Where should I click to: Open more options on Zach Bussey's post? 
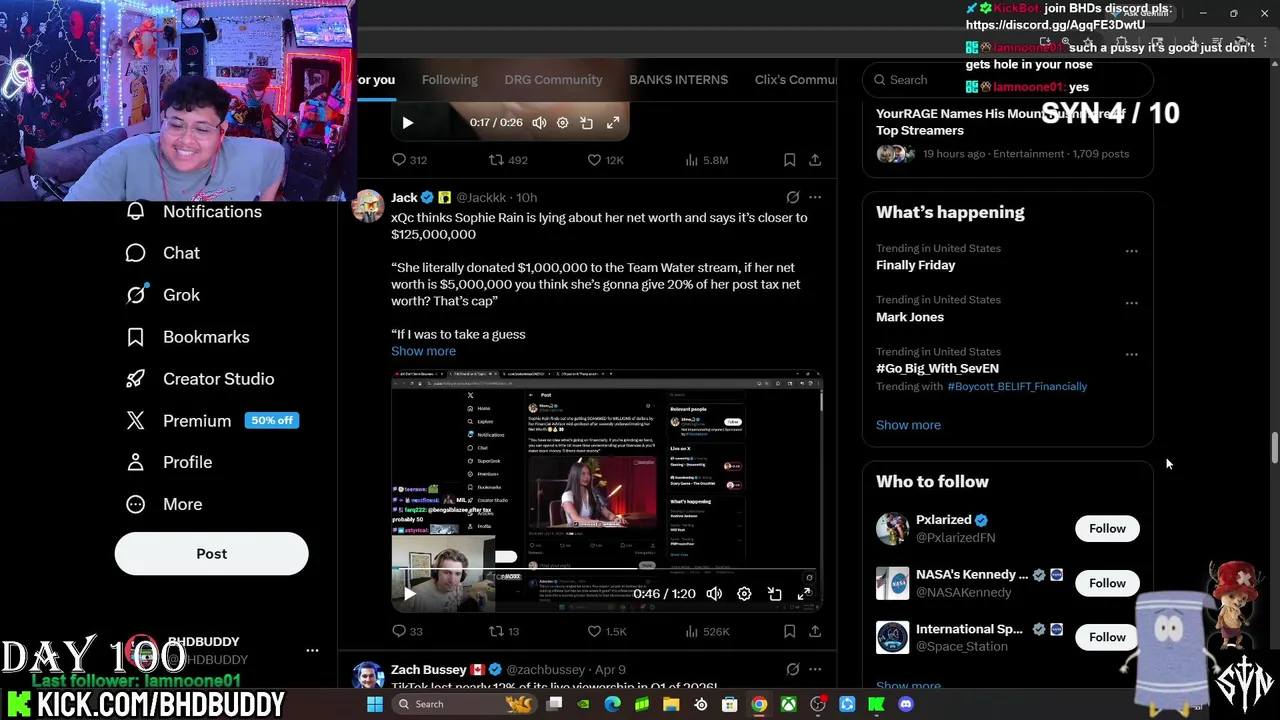coord(815,670)
